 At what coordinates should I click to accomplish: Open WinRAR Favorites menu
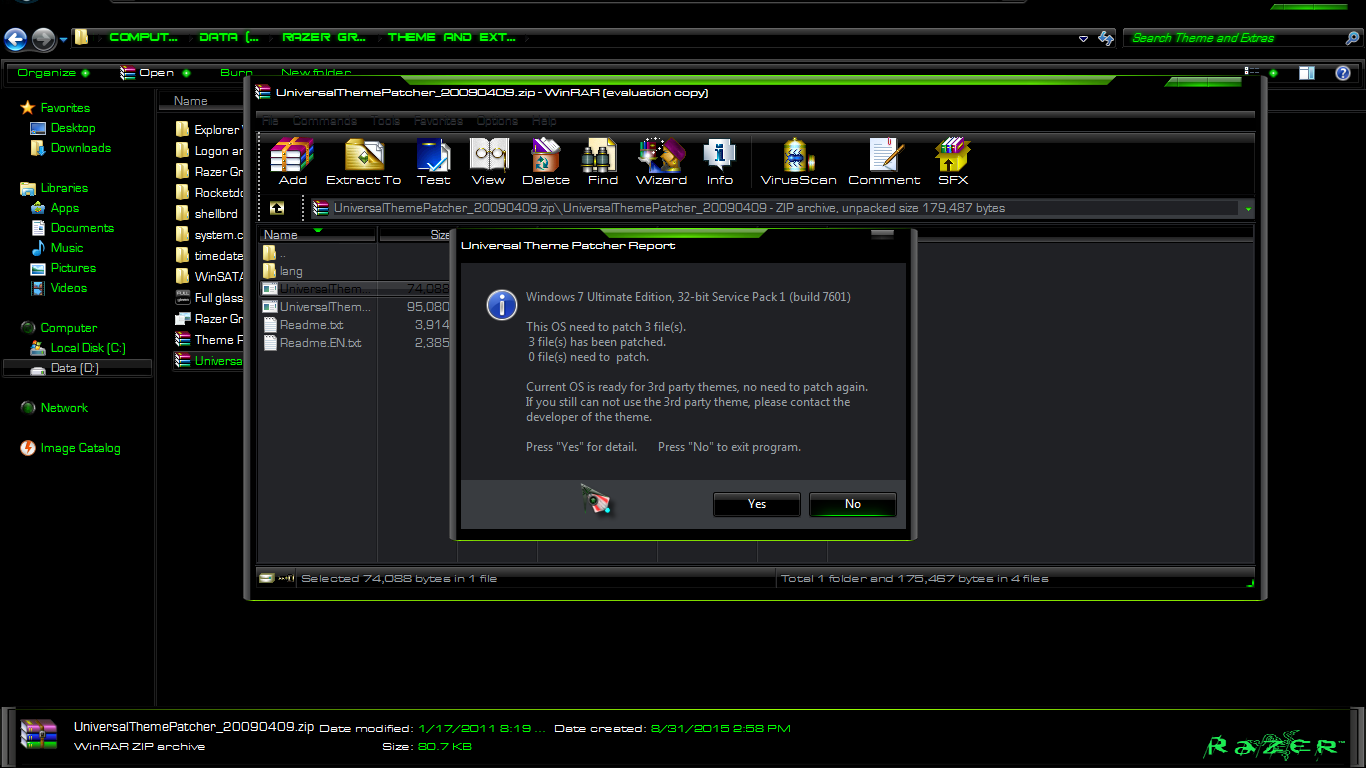[x=438, y=121]
